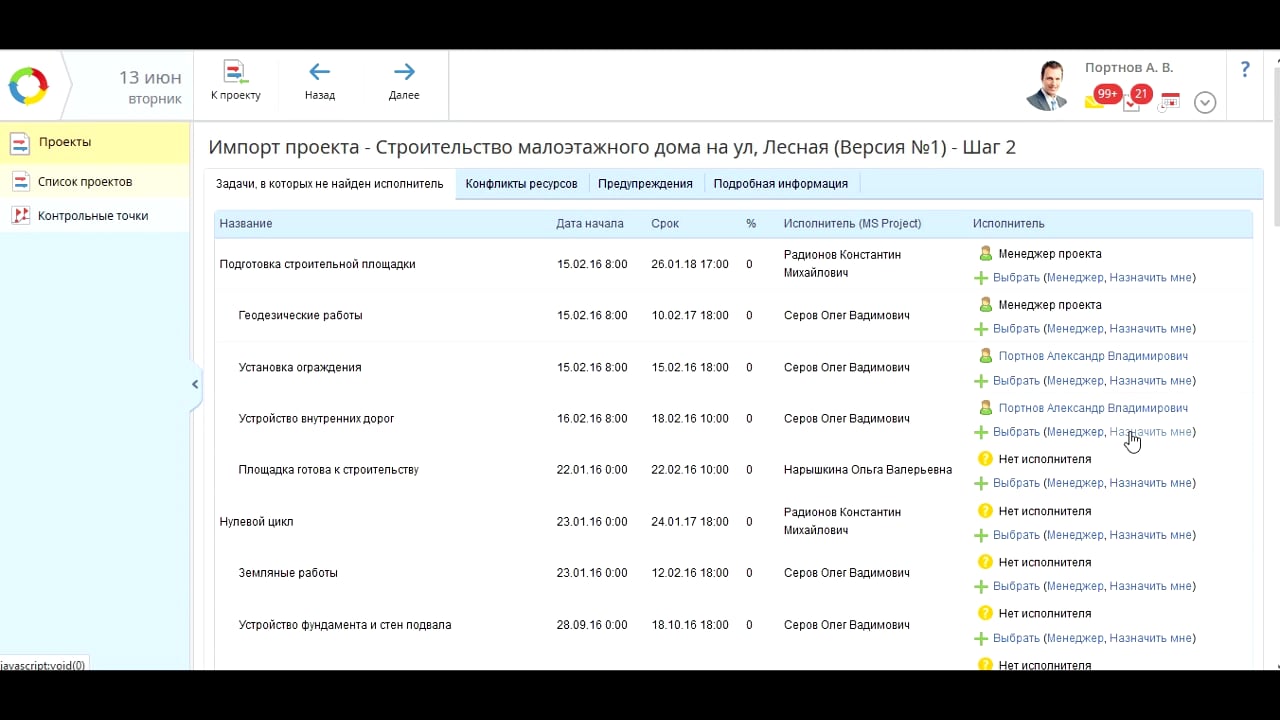This screenshot has width=1280, height=720.
Task: Proceed with the Далее forward arrow
Action: point(404,81)
